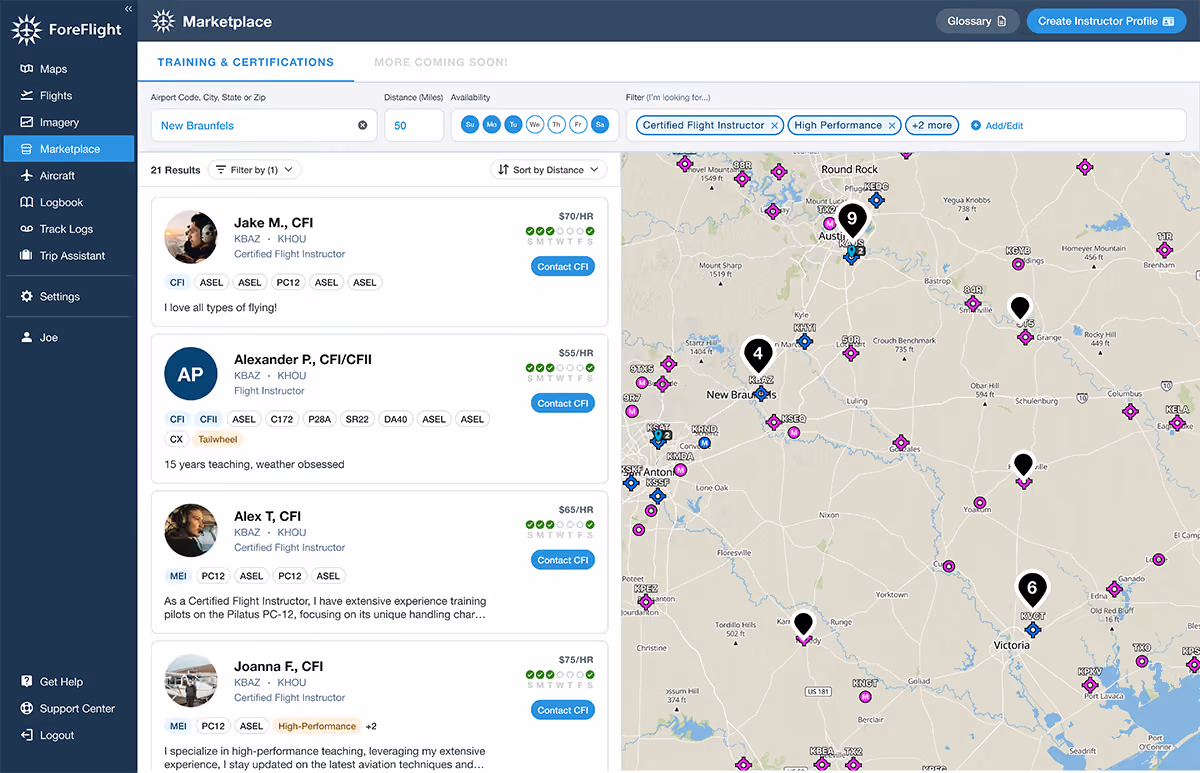Click the Tailwheel tag on Alexander P.
The height and width of the screenshot is (773, 1200).
click(x=218, y=439)
